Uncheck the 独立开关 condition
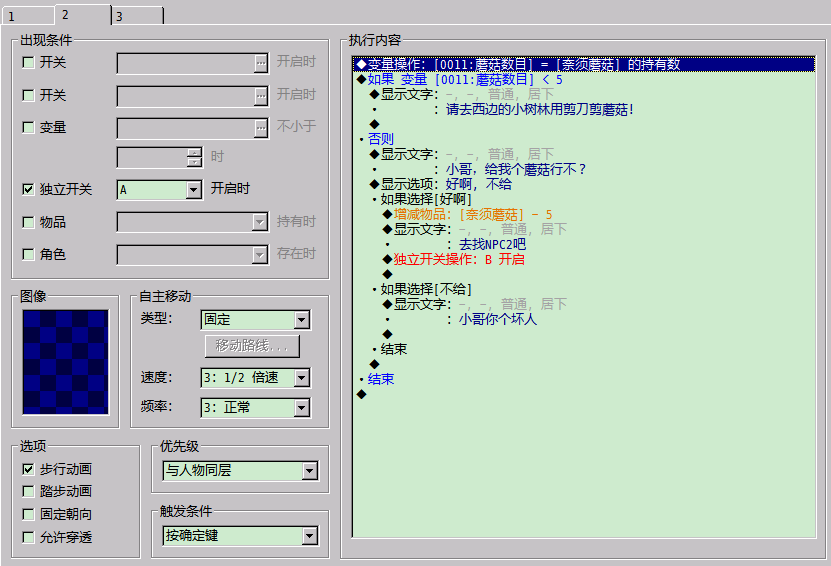Screen dimensions: 831x566 pyautogui.click(x=28, y=189)
